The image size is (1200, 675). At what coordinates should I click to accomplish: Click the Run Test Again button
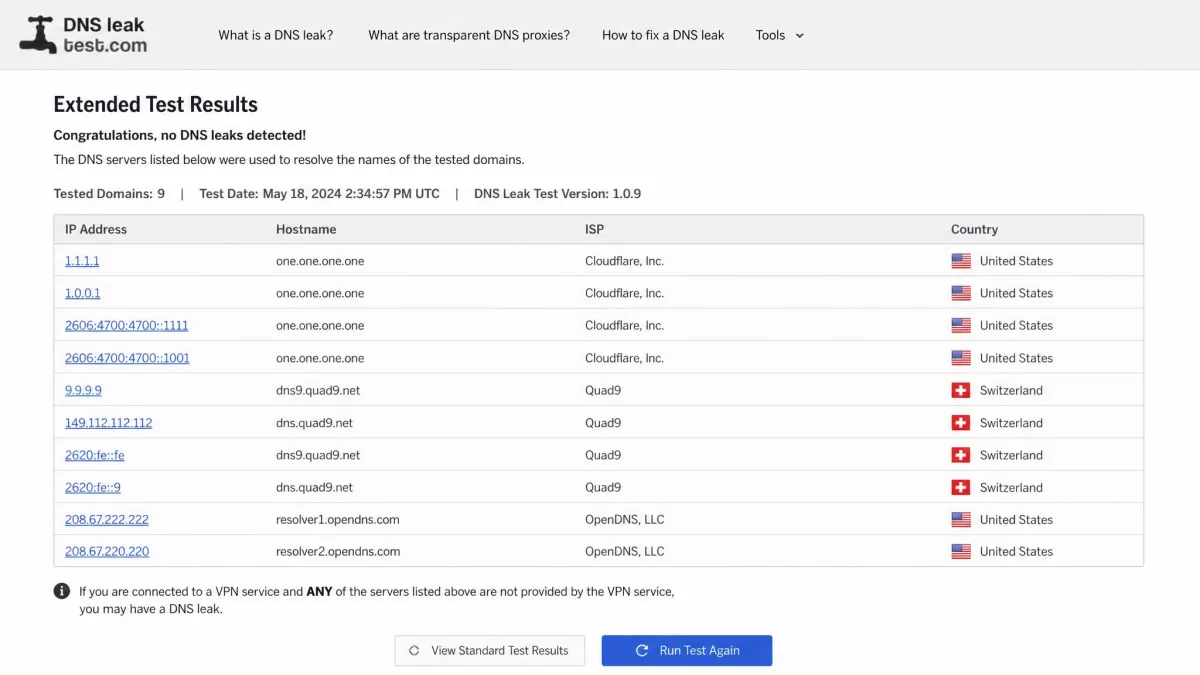[687, 650]
